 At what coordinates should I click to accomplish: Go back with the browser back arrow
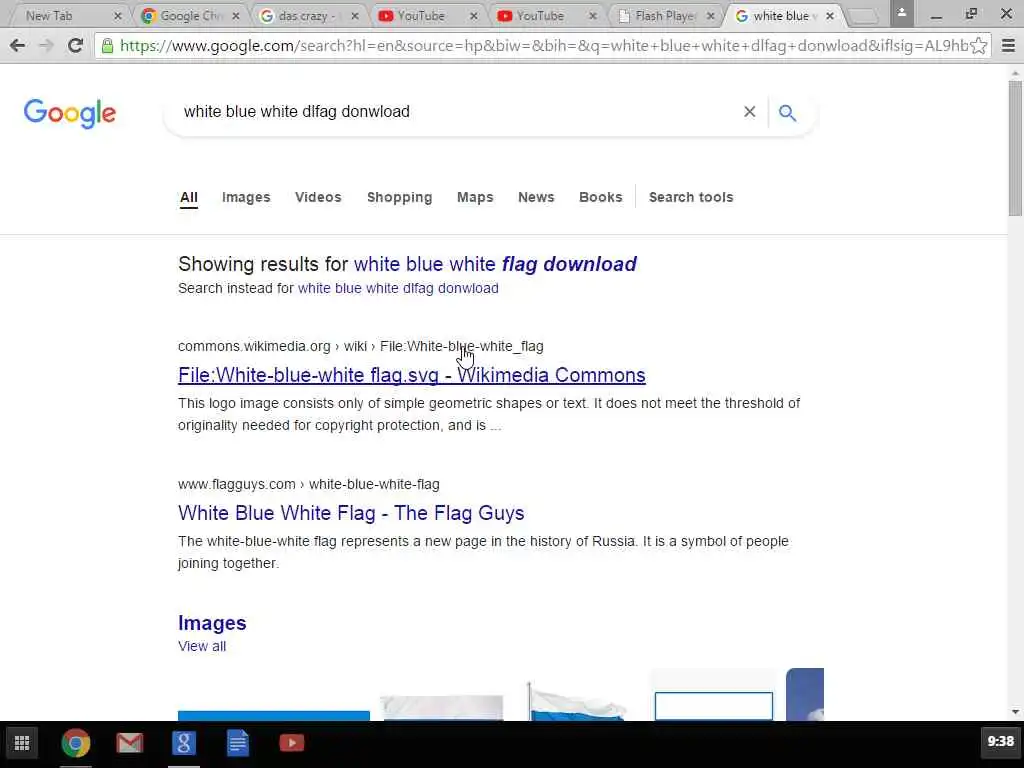[x=18, y=45]
